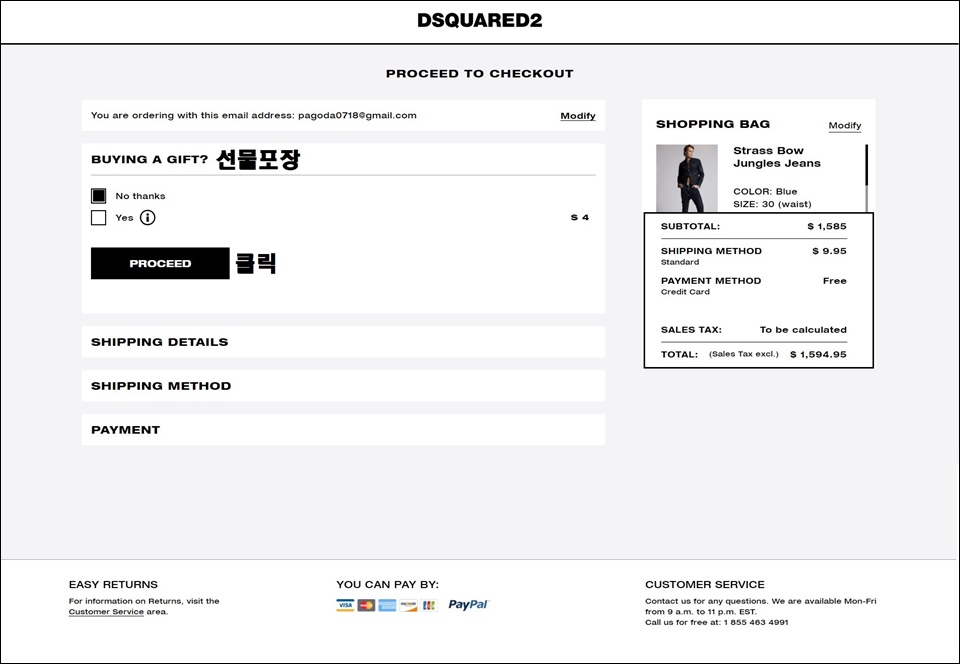Click the shipping cost $ 9.95

point(829,251)
